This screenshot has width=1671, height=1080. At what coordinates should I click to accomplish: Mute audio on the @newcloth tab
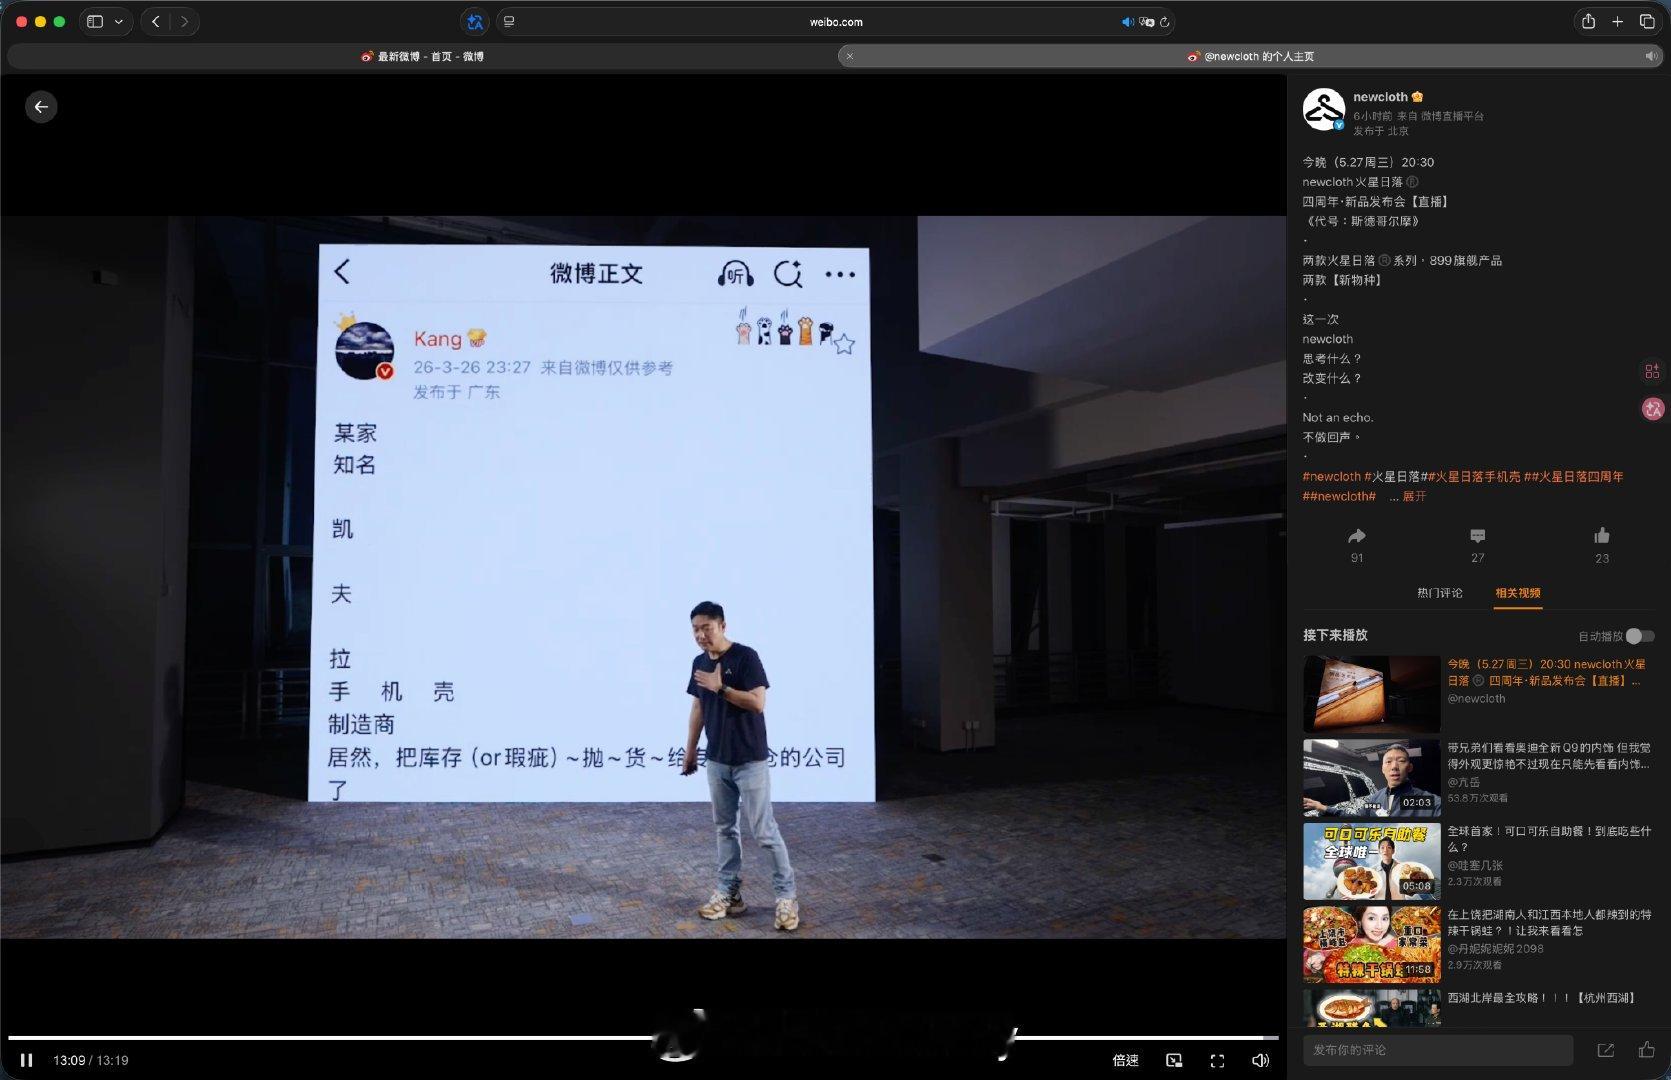1650,57
